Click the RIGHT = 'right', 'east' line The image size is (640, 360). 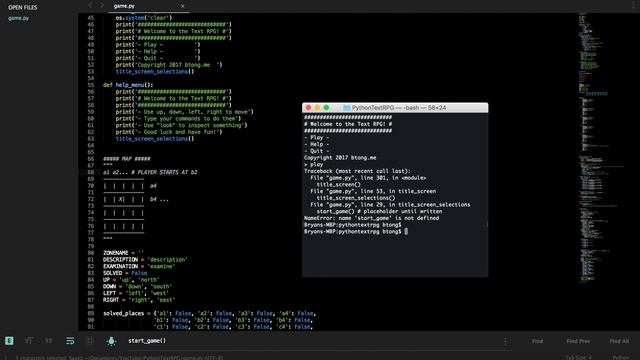pyautogui.click(x=139, y=300)
